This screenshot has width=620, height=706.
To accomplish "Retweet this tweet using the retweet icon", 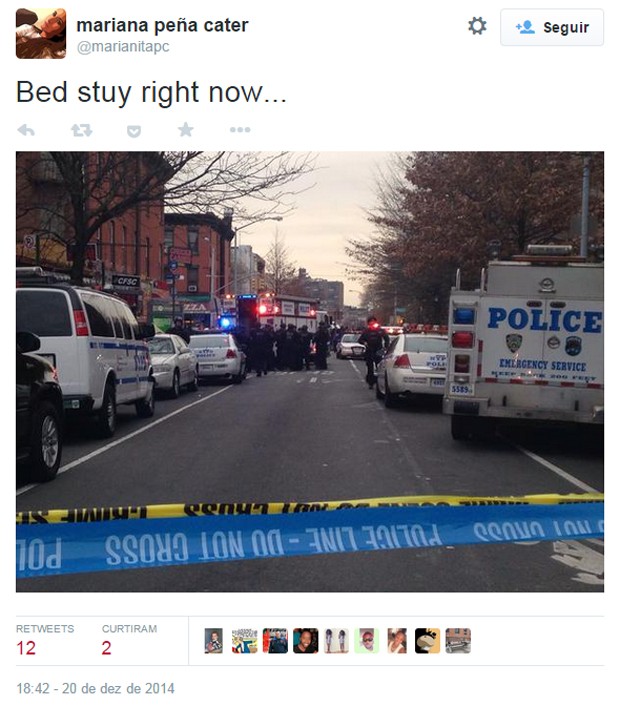I will pos(81,130).
